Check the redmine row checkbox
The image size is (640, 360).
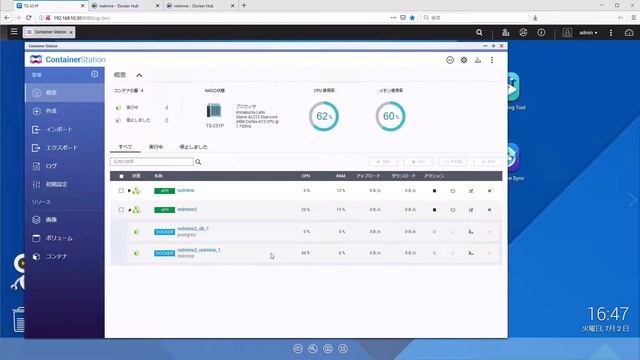pos(121,191)
